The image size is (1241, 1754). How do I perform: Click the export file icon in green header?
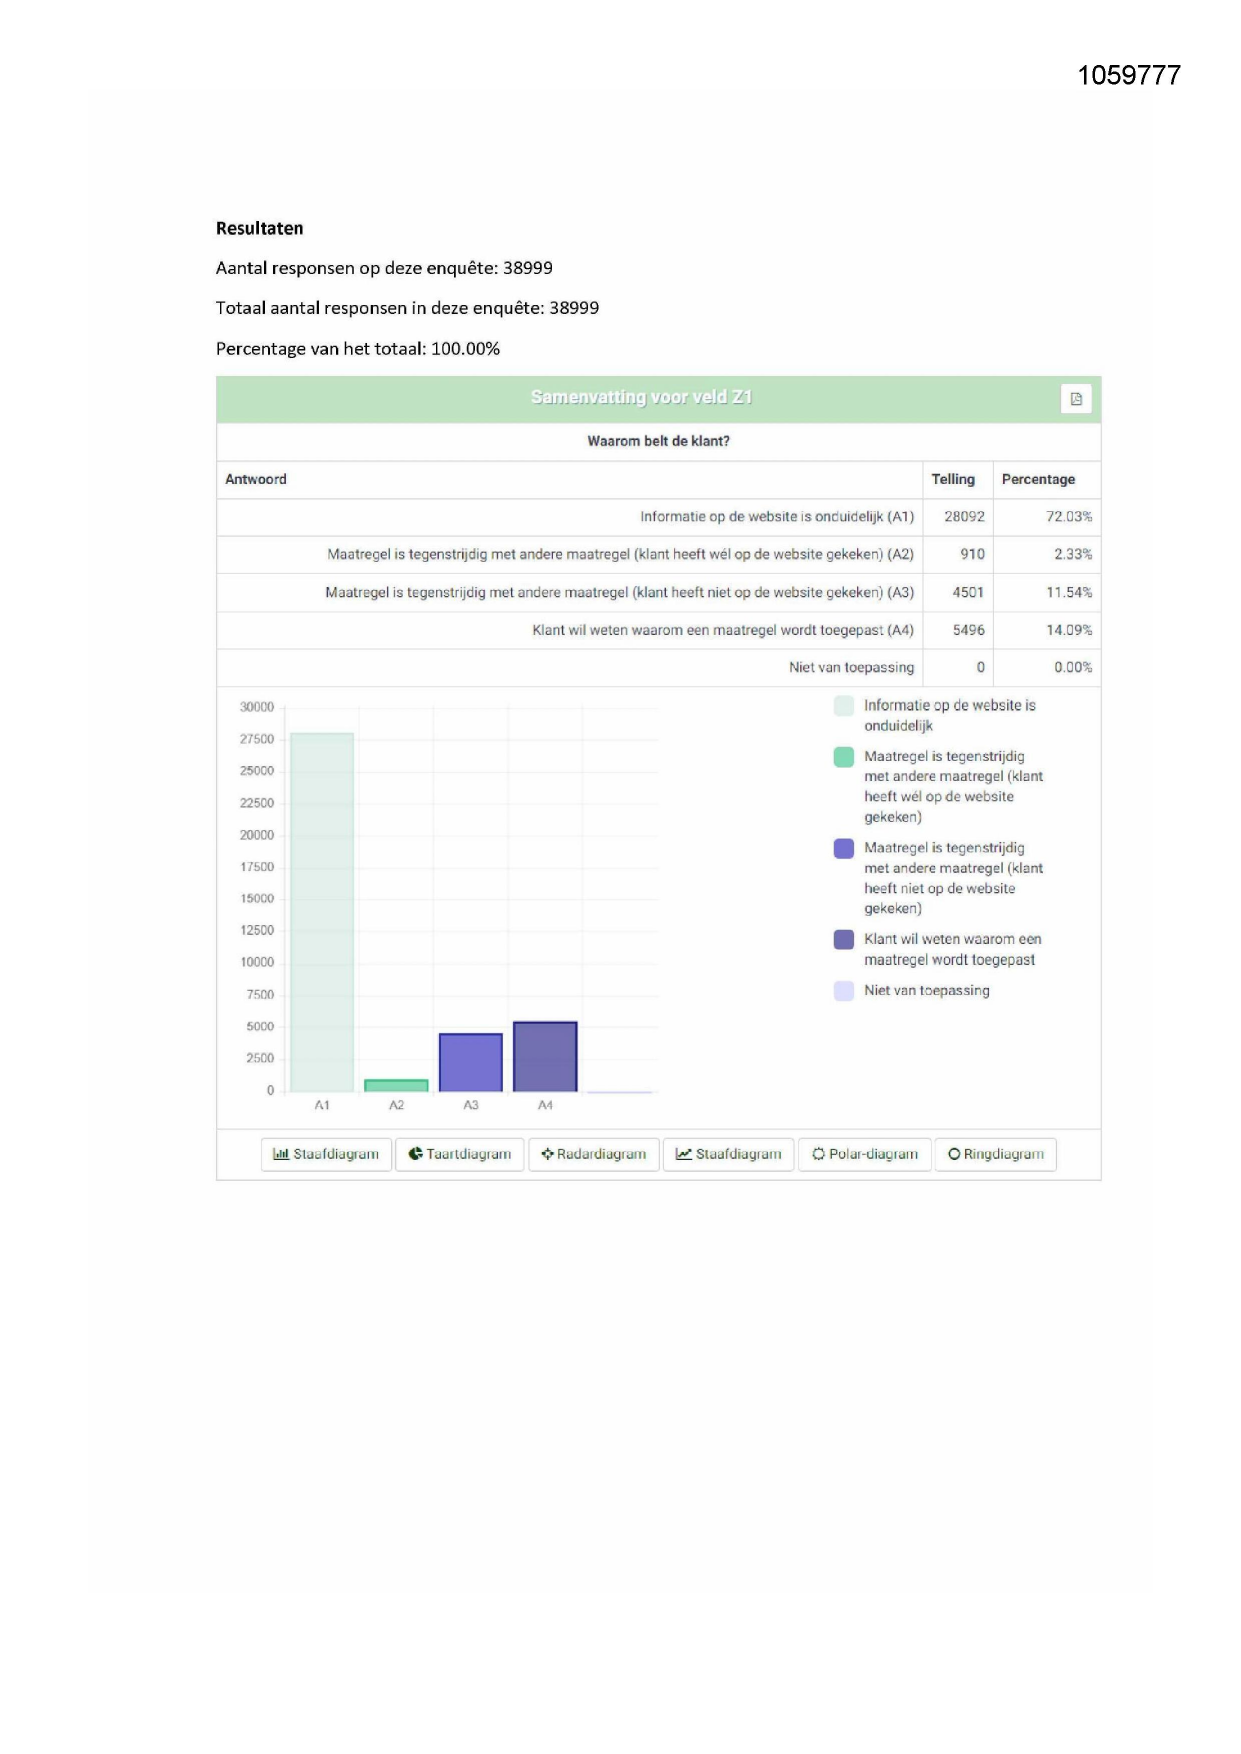[x=1076, y=399]
